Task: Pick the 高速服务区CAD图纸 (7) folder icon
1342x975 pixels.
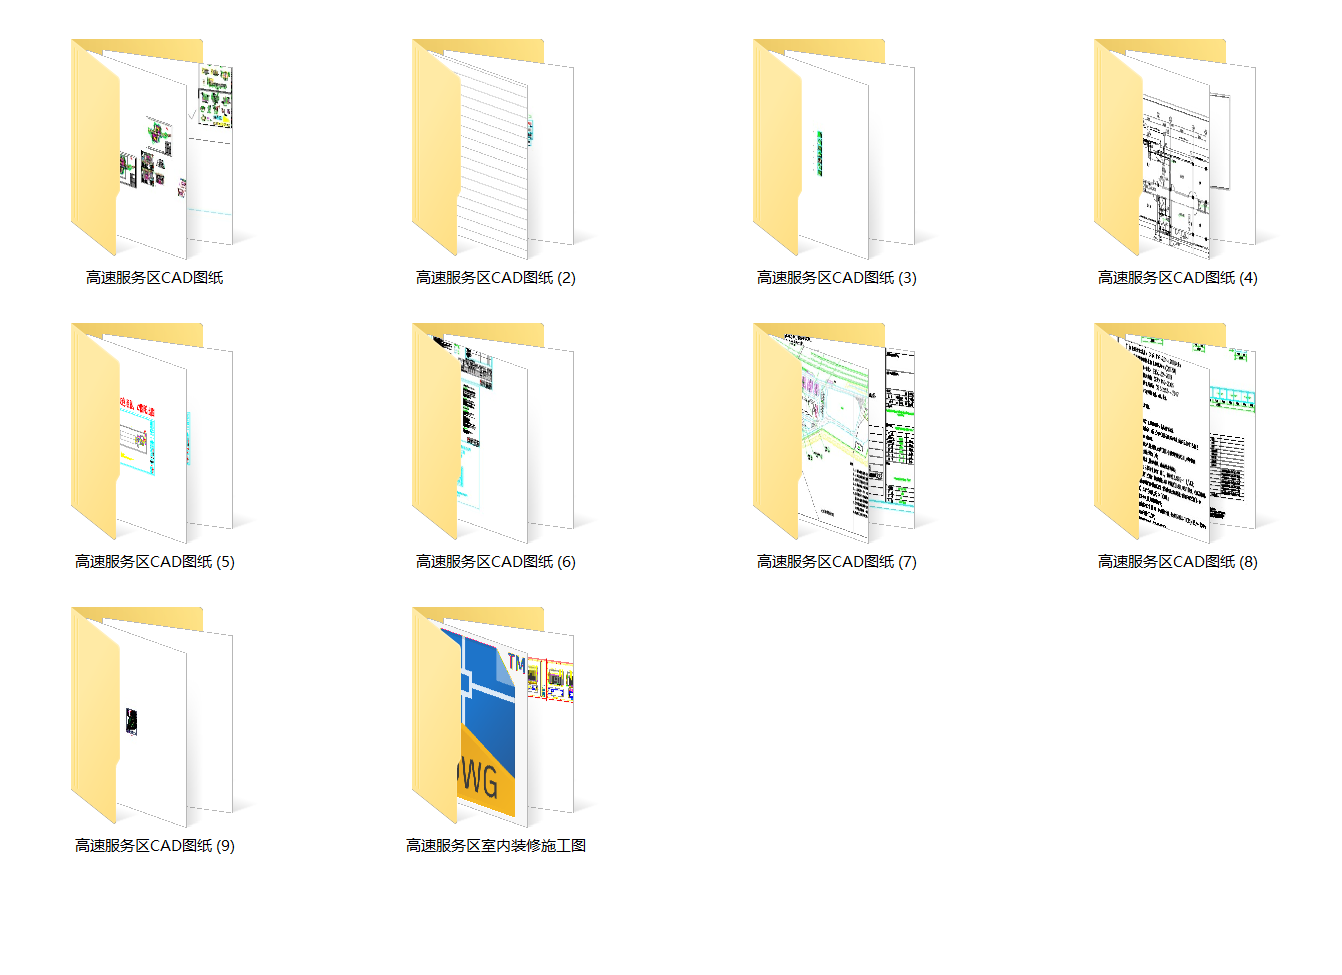Action: click(834, 433)
